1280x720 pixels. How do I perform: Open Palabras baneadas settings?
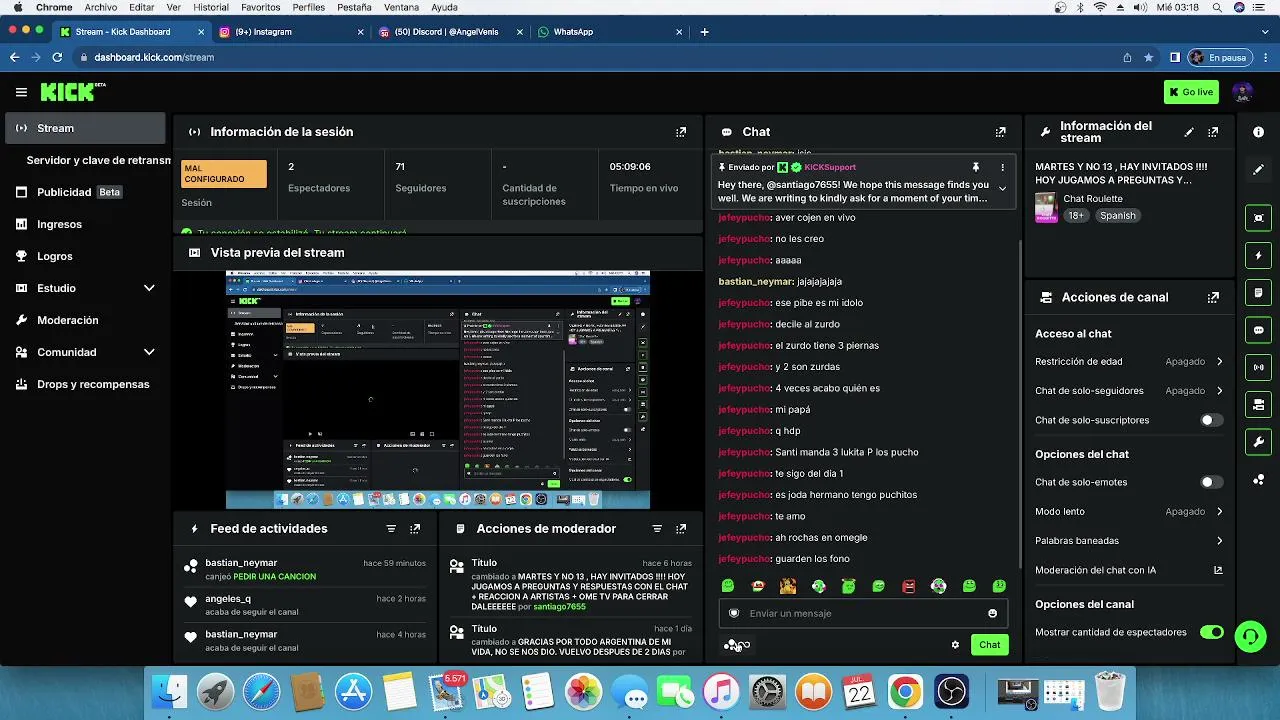(x=1129, y=541)
